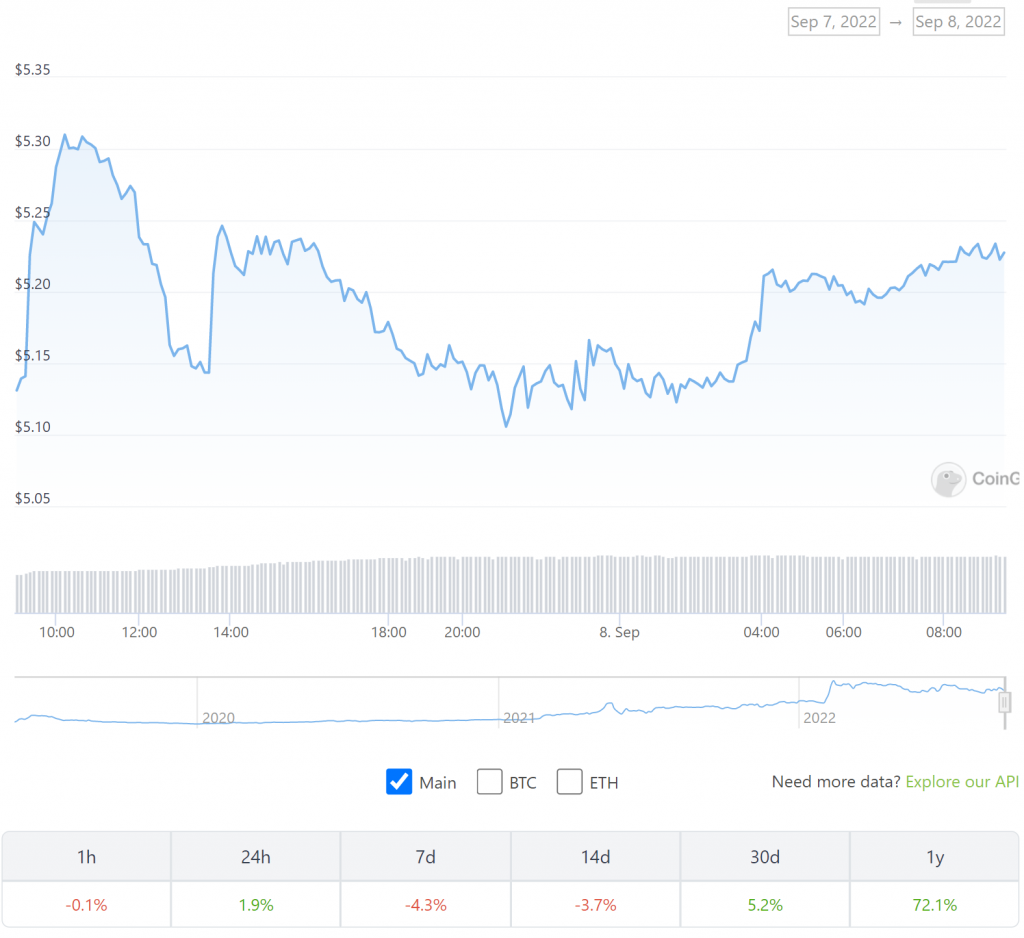Follow the Explore our API link

962,781
